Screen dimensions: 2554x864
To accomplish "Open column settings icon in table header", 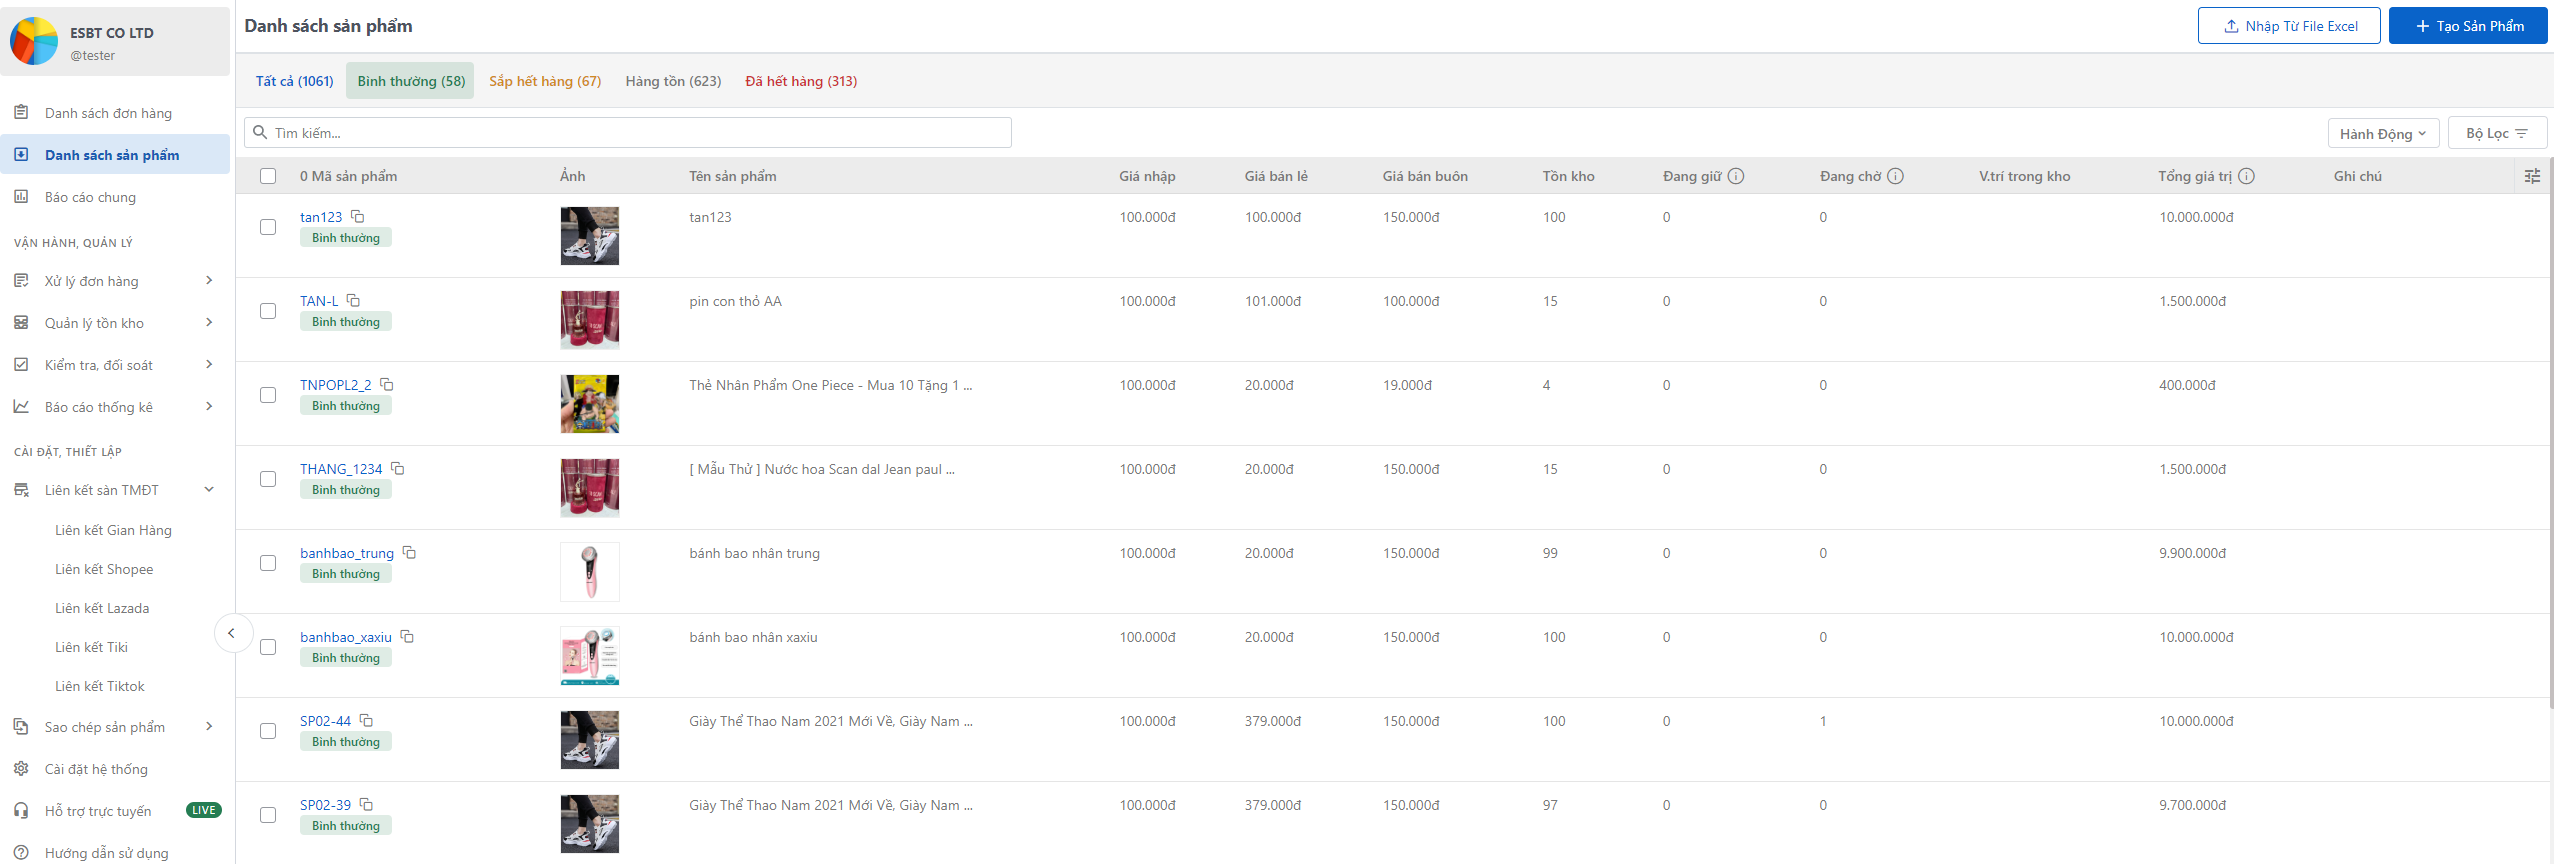I will pos(2532,176).
